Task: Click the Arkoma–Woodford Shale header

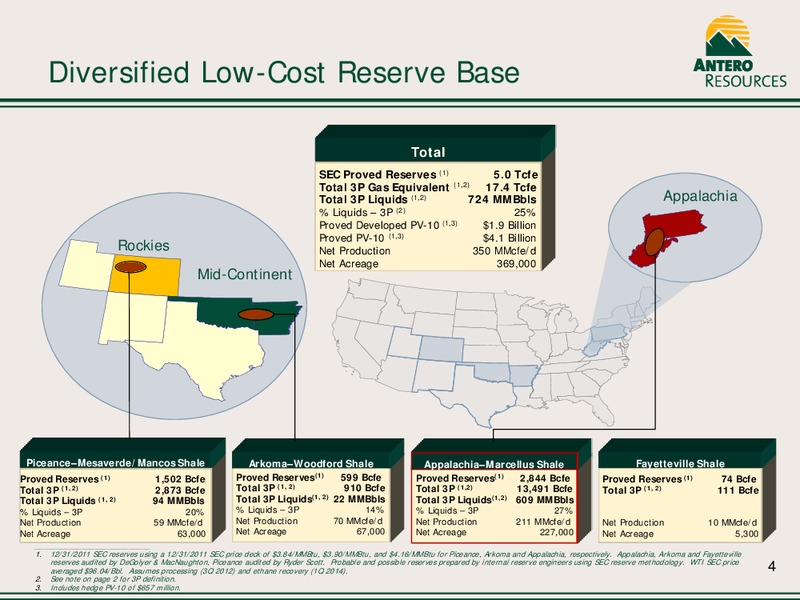Action: (x=311, y=463)
